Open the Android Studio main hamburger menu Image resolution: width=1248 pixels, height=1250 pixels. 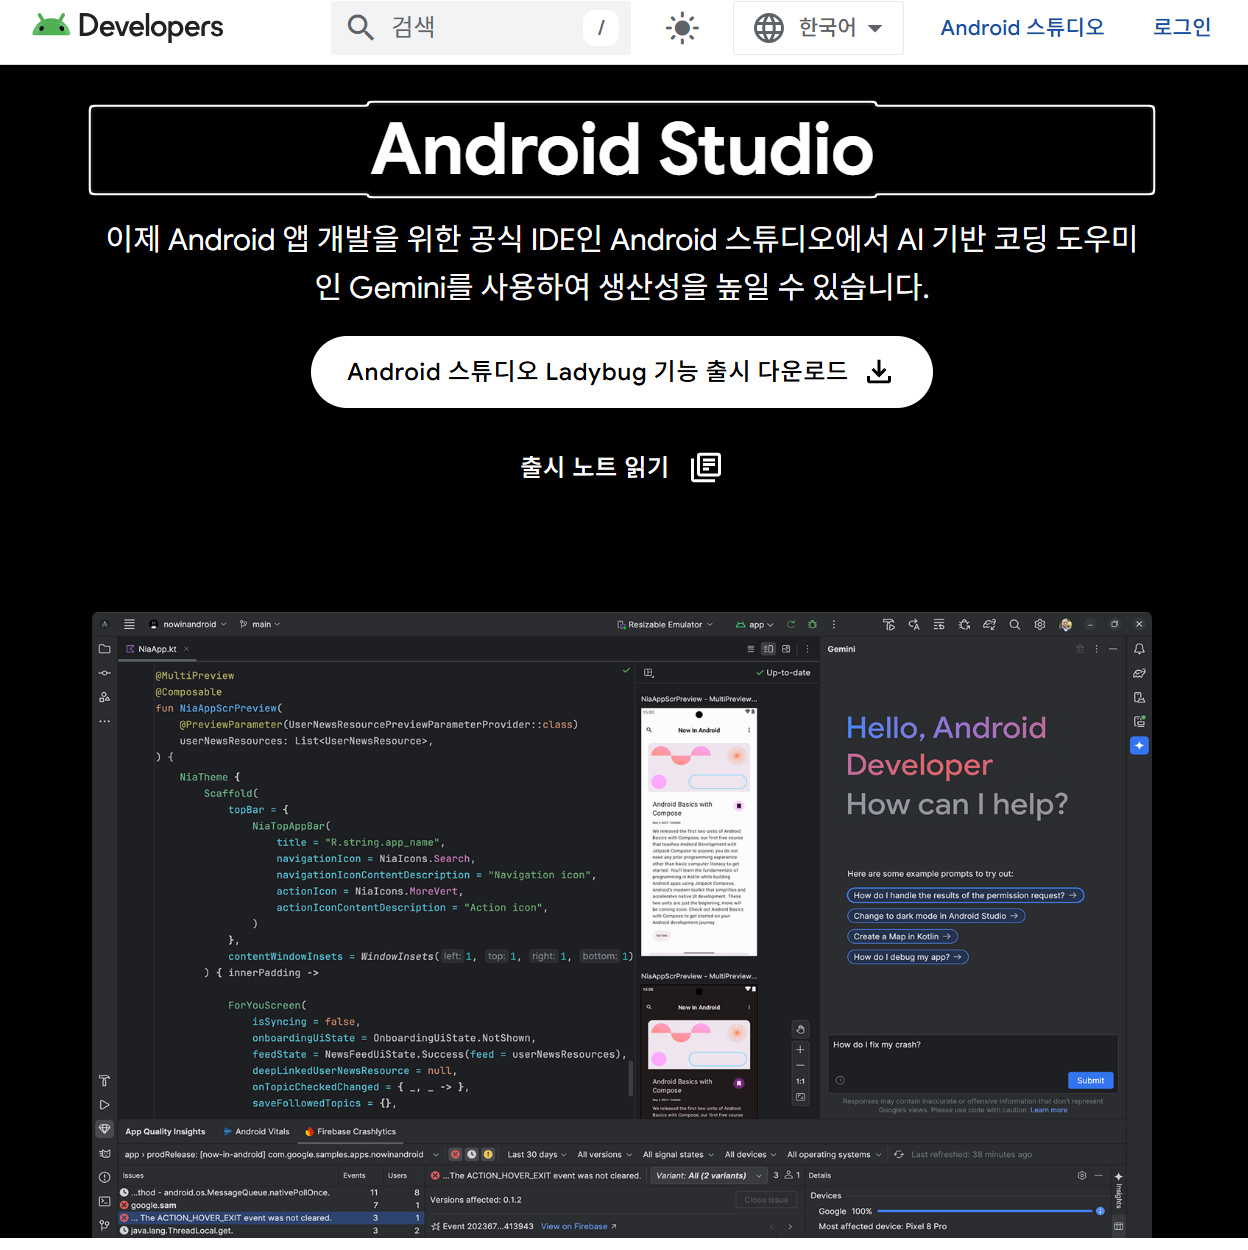pos(129,624)
